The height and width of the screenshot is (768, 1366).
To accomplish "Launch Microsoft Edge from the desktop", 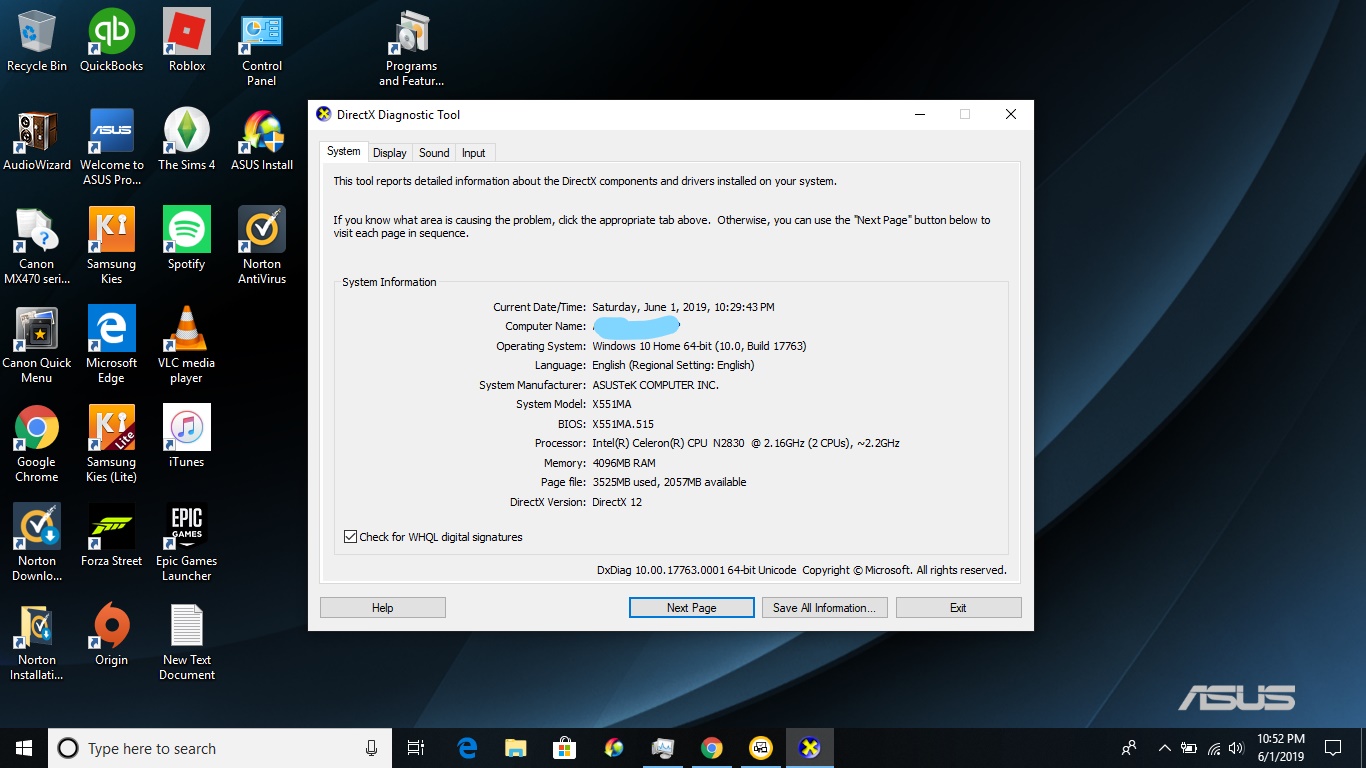I will 111,346.
